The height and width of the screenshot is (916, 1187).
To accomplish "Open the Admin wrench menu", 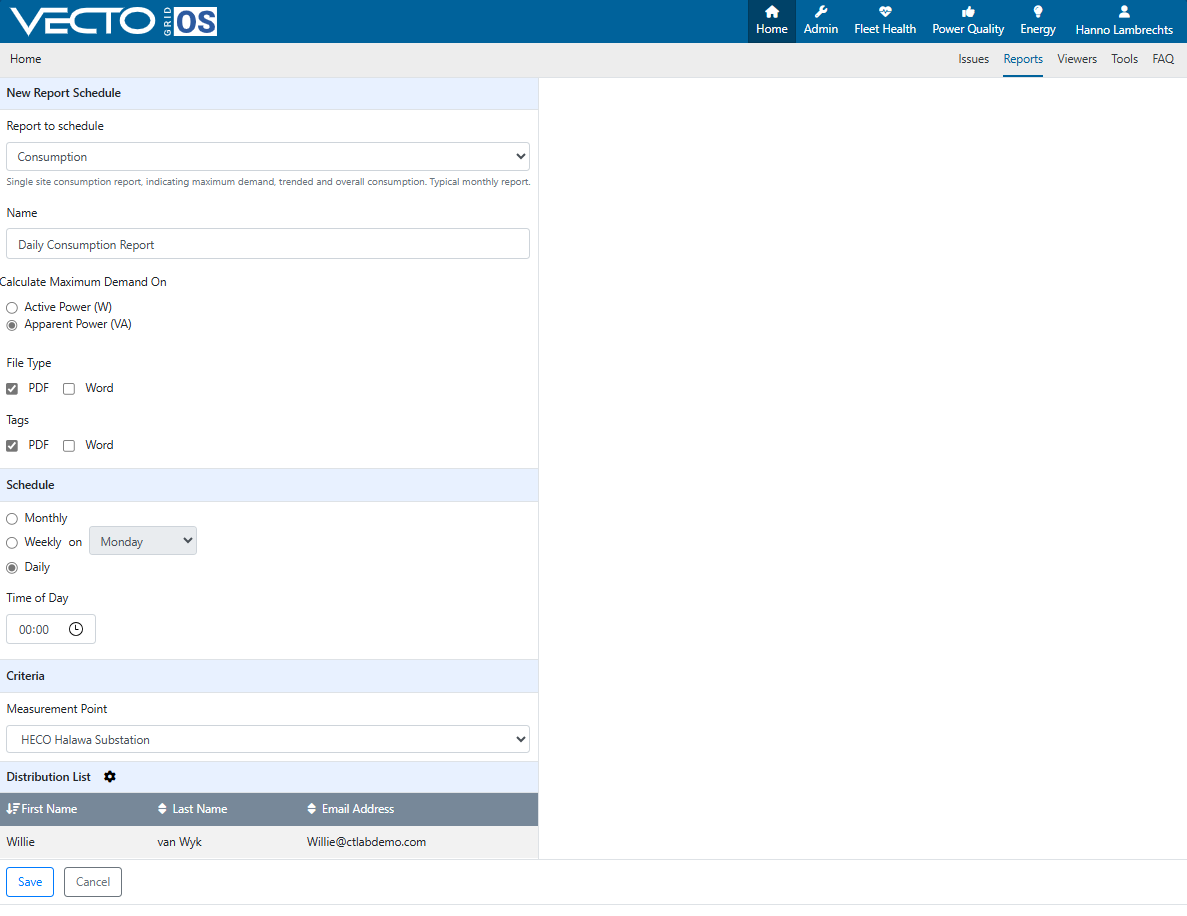I will click(x=821, y=21).
